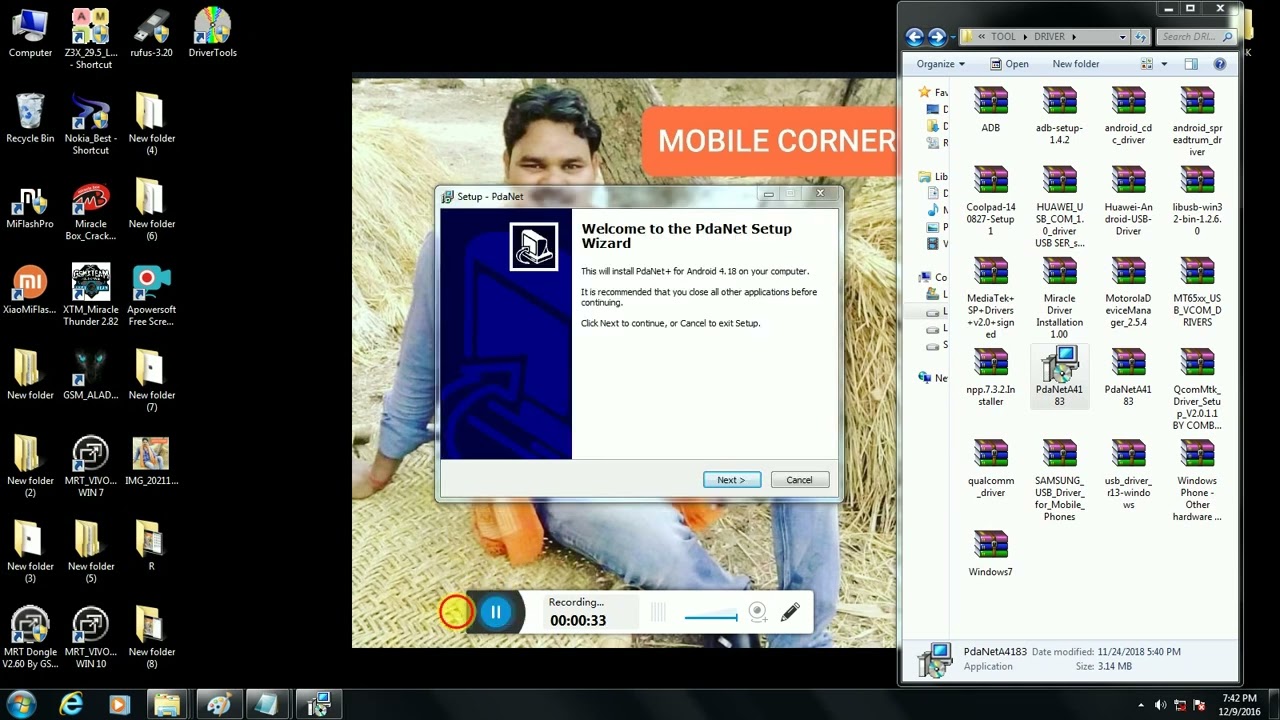
Task: Select the DriverTools desktop icon
Action: click(212, 33)
